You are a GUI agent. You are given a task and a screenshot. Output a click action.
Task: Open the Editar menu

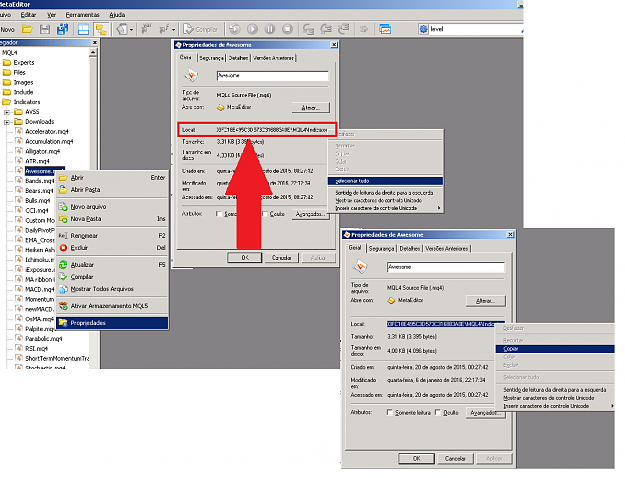point(28,15)
